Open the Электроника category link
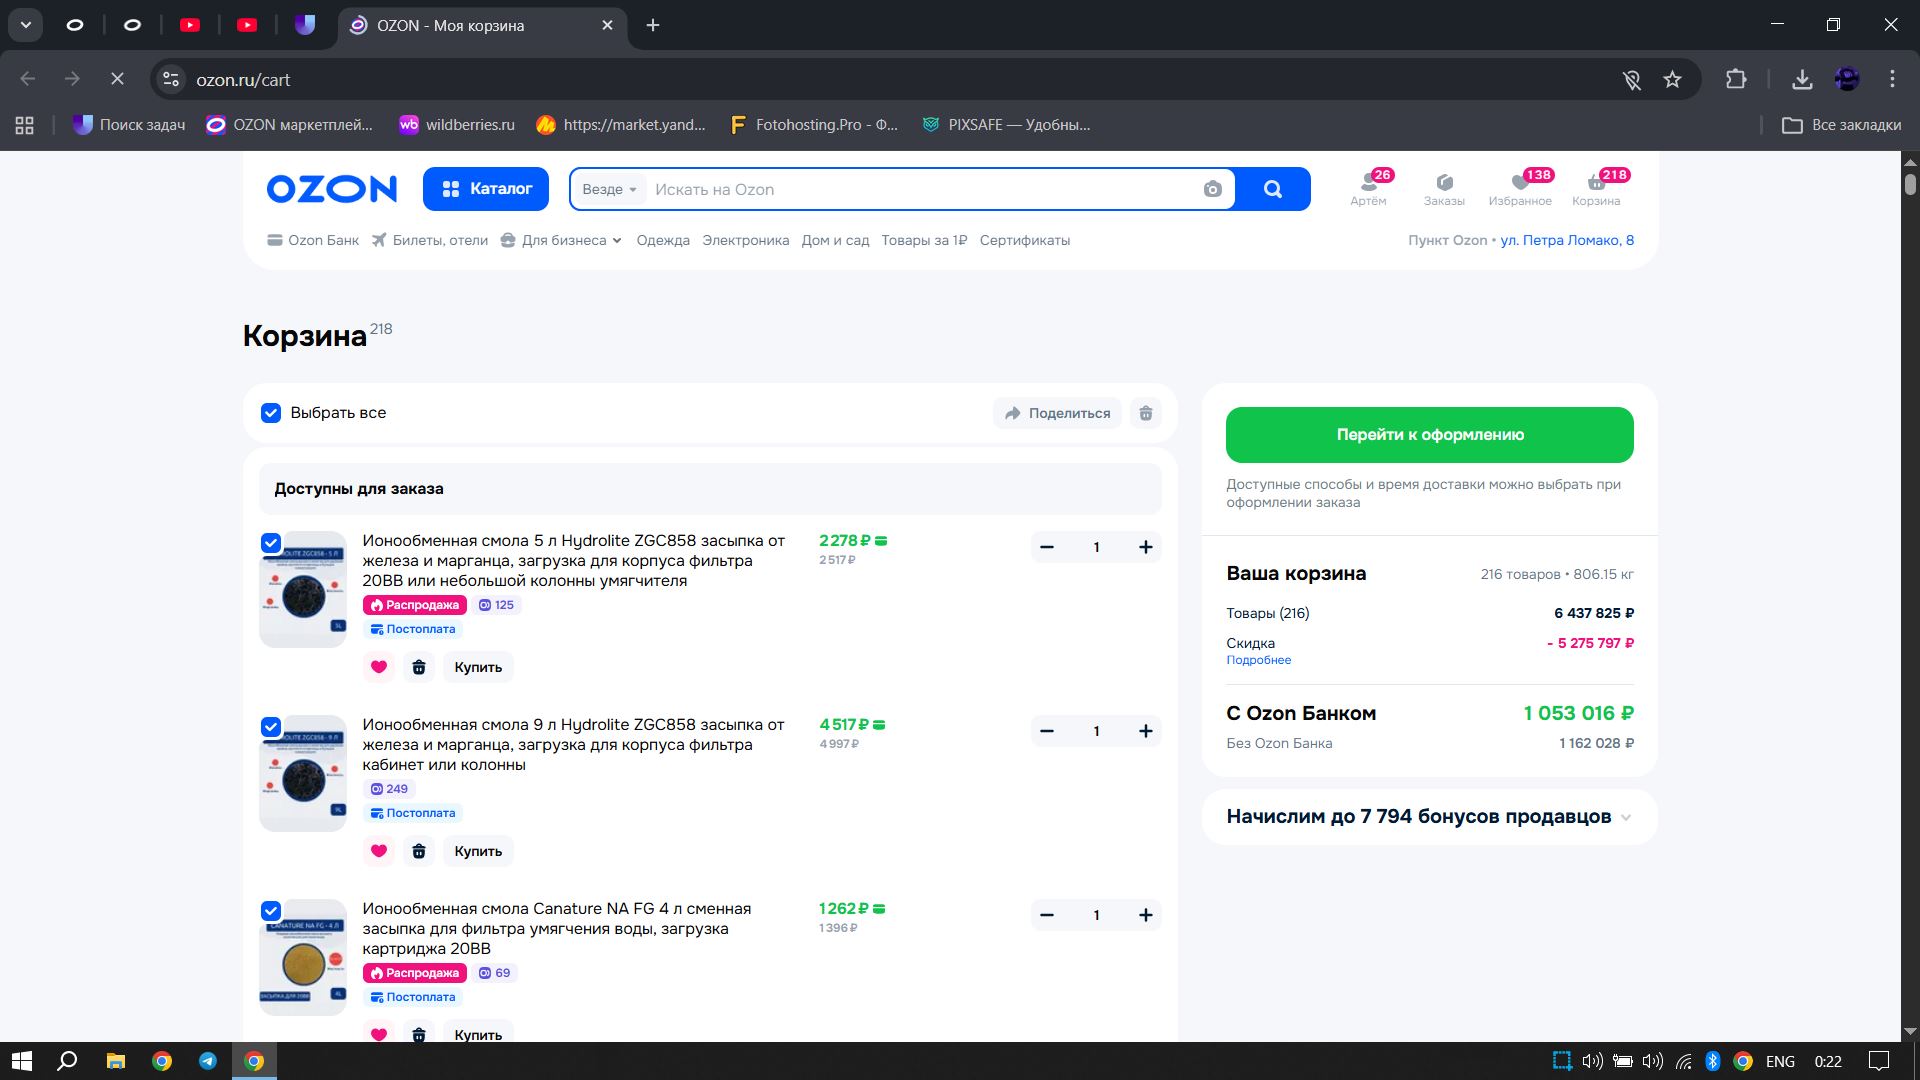Viewport: 1920px width, 1080px height. click(x=745, y=240)
